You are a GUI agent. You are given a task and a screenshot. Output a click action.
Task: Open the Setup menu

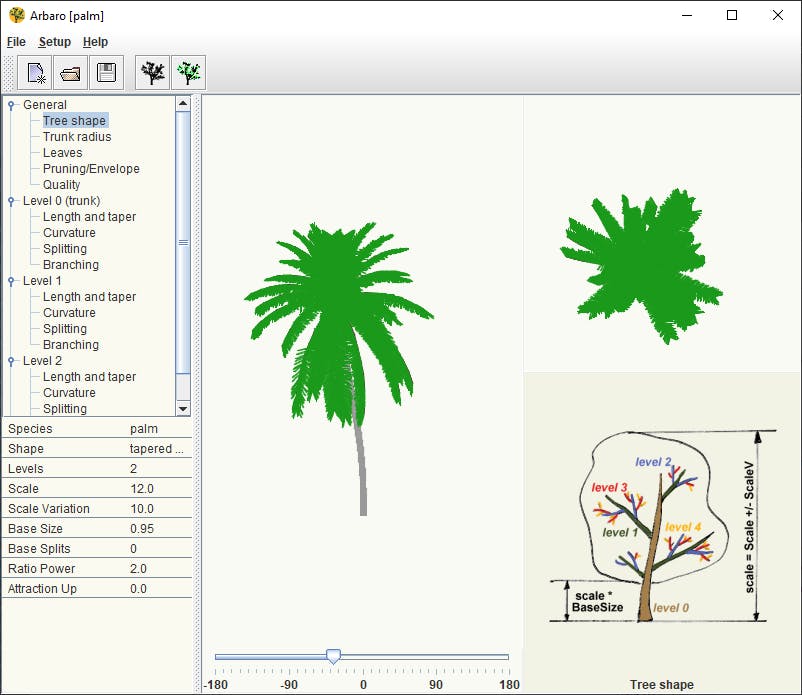point(55,42)
